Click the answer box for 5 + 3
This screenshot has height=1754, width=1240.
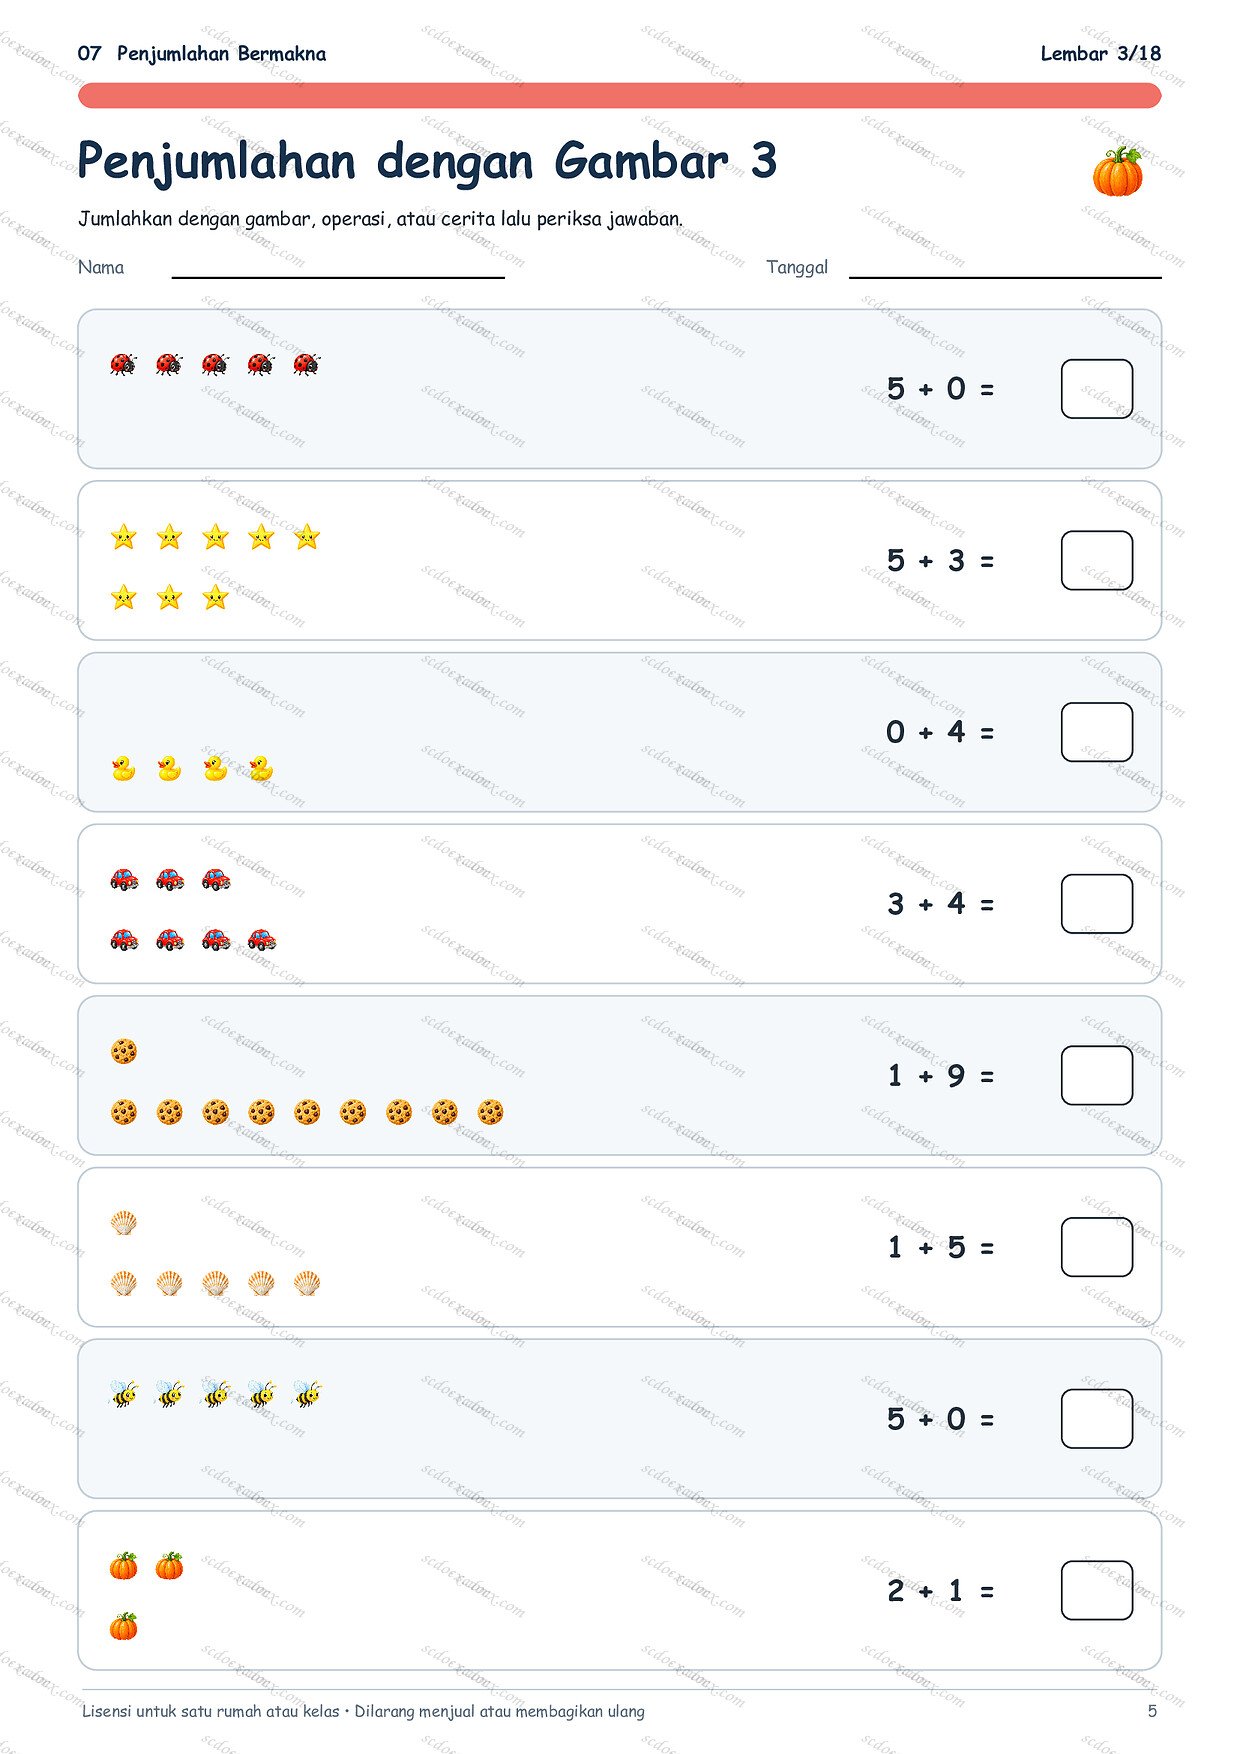point(1097,561)
